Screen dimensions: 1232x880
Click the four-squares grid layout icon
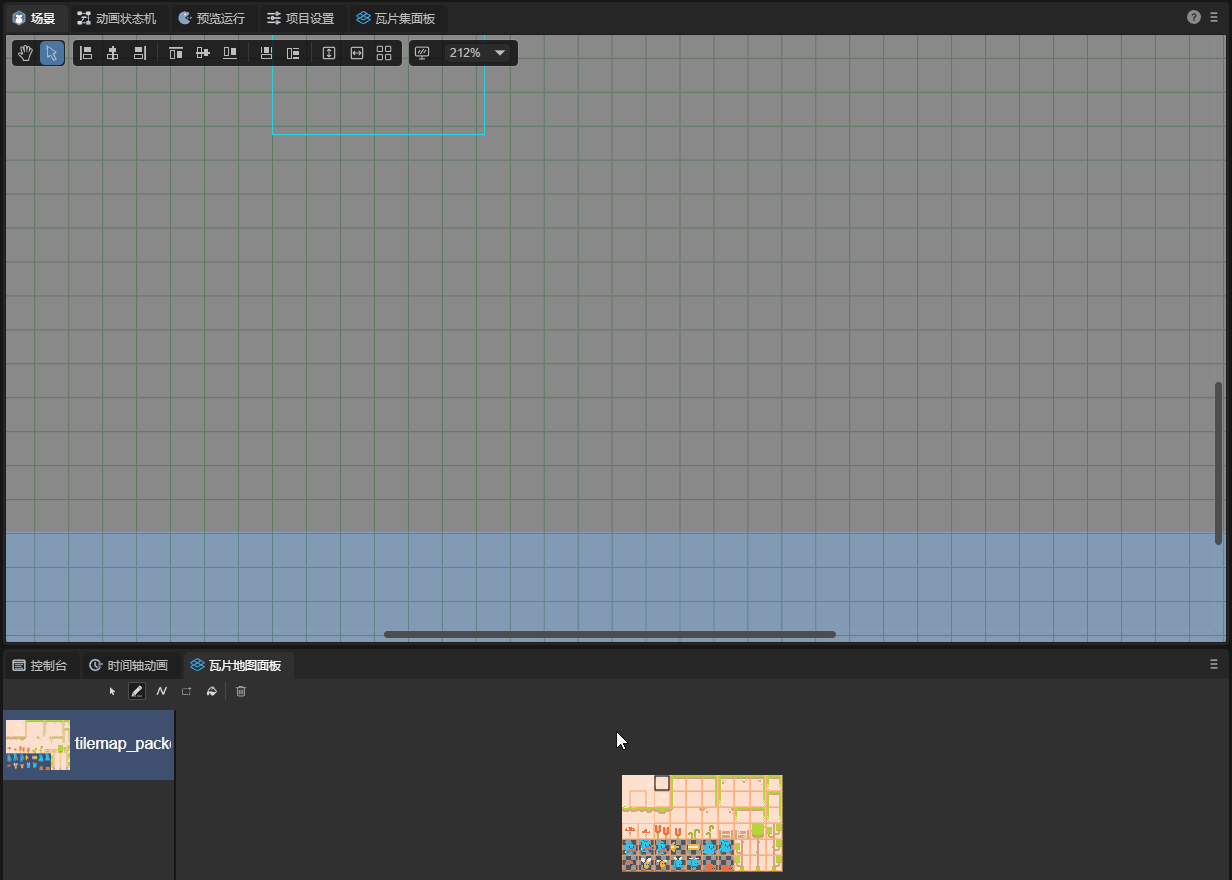pyautogui.click(x=384, y=53)
